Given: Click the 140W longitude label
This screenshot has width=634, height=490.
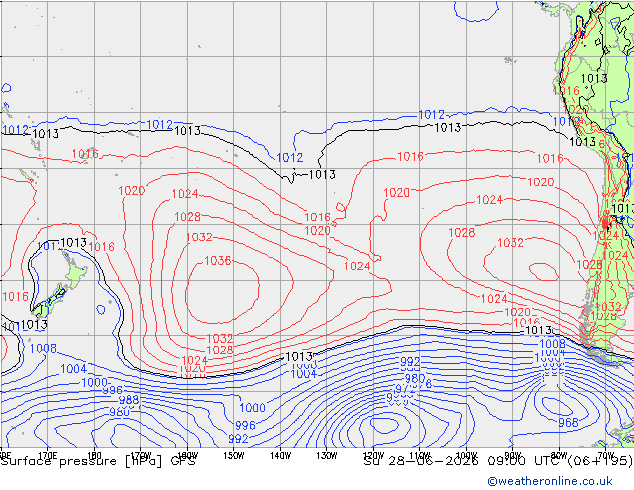Looking at the screenshot, I should tap(280, 456).
